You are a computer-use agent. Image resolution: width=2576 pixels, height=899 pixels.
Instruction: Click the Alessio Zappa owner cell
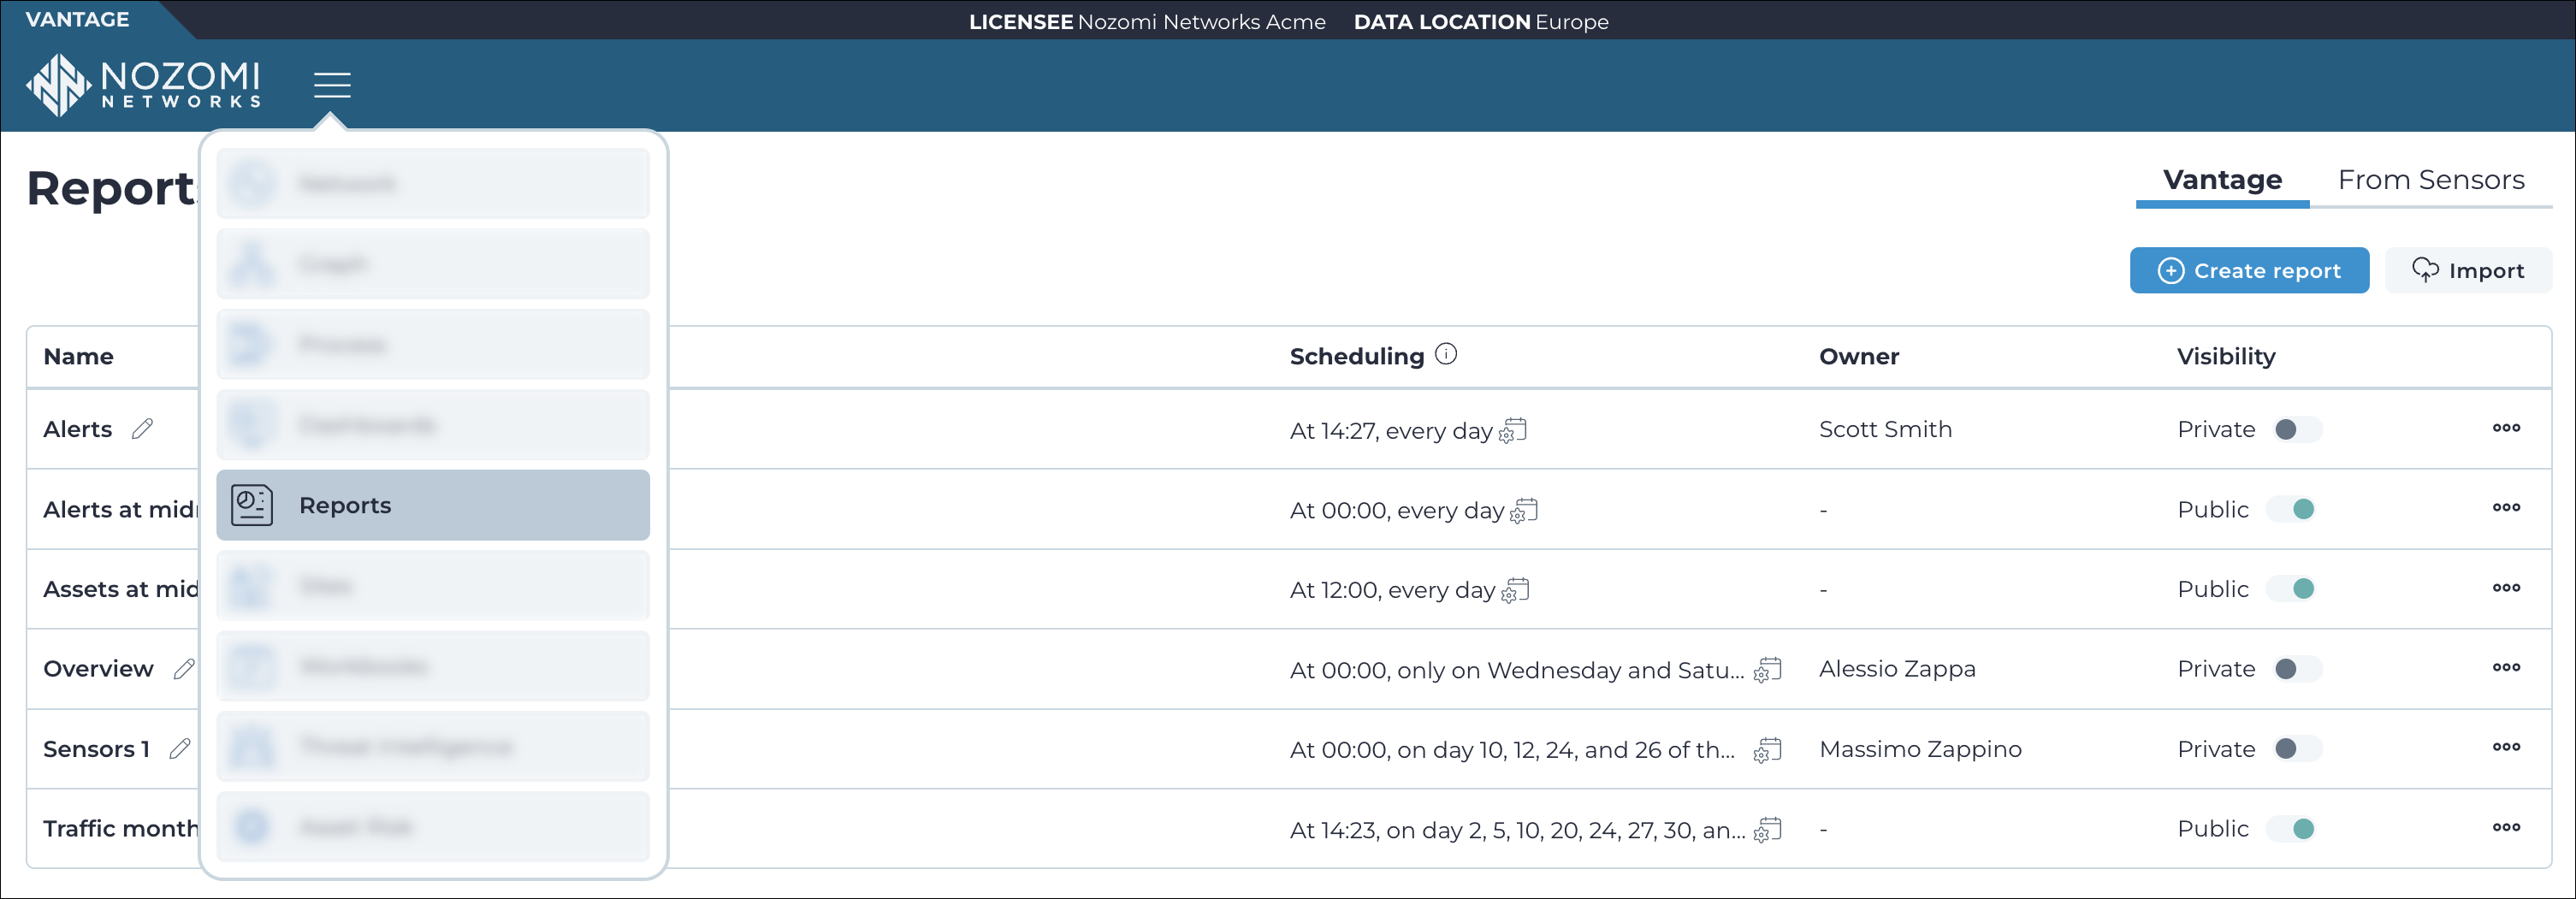[1897, 669]
